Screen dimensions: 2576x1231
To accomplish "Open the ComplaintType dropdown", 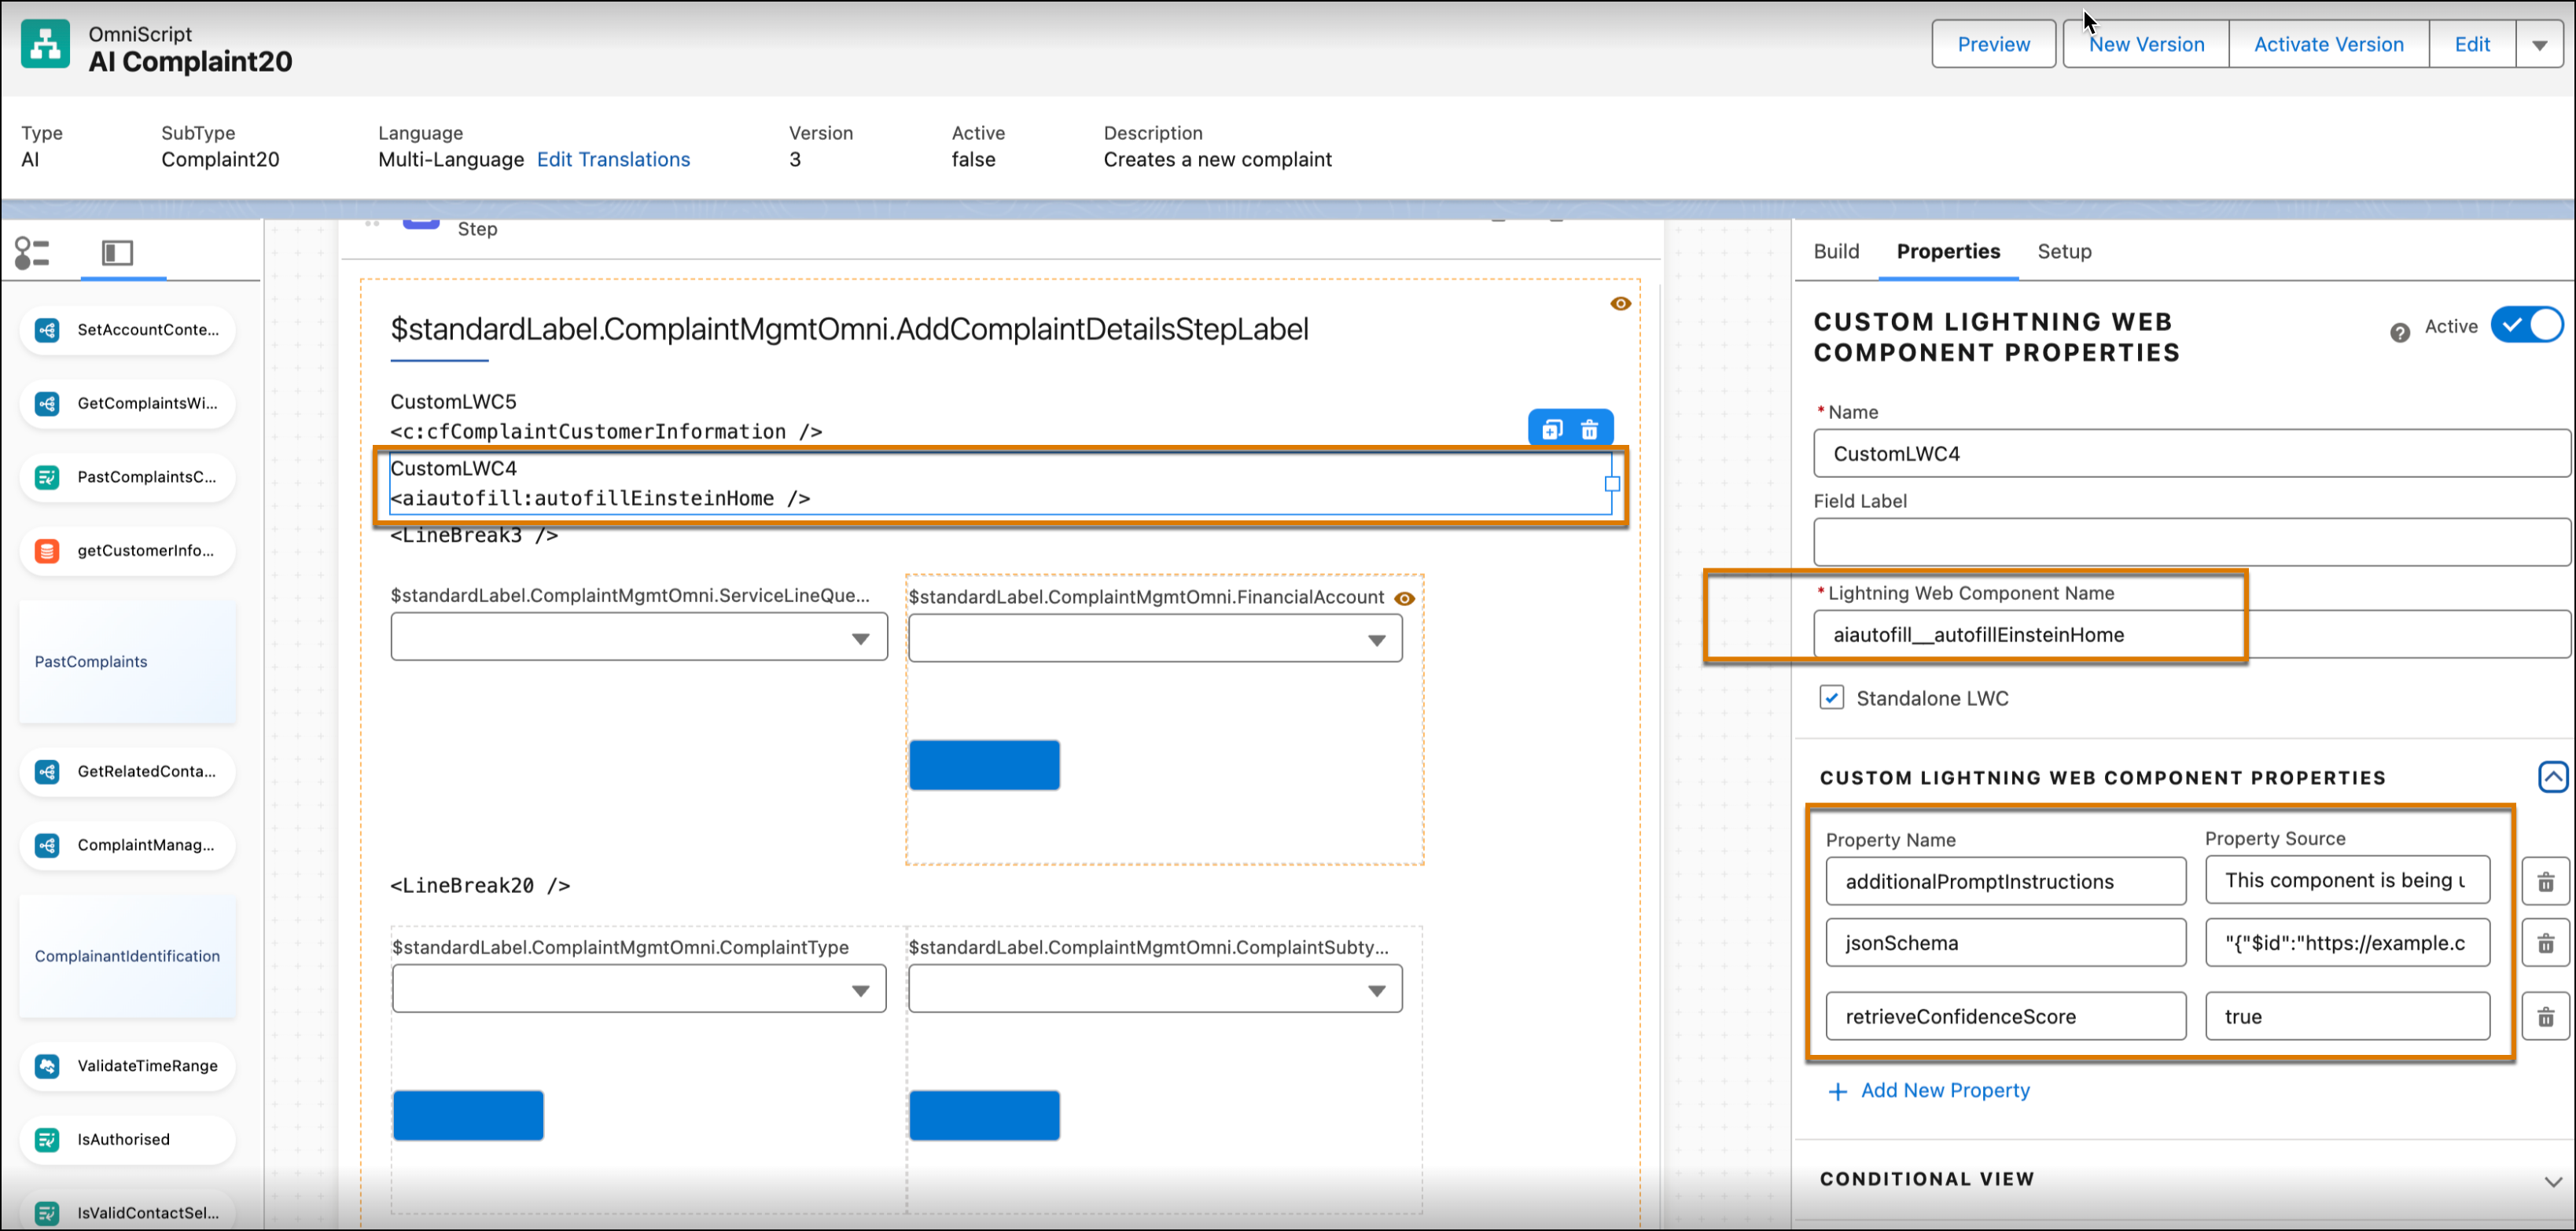I will (639, 989).
